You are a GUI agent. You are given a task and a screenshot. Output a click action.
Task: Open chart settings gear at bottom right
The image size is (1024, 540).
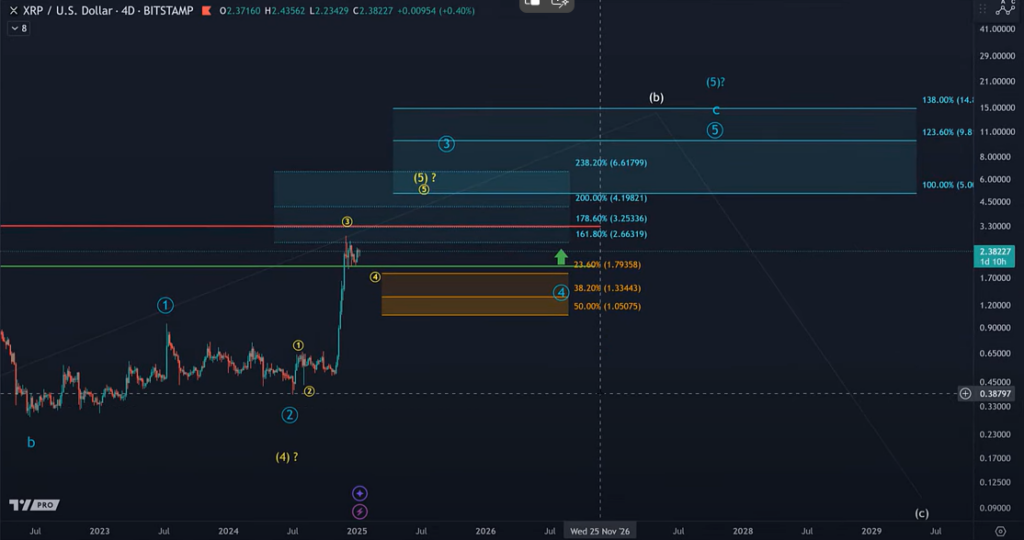[x=1000, y=531]
